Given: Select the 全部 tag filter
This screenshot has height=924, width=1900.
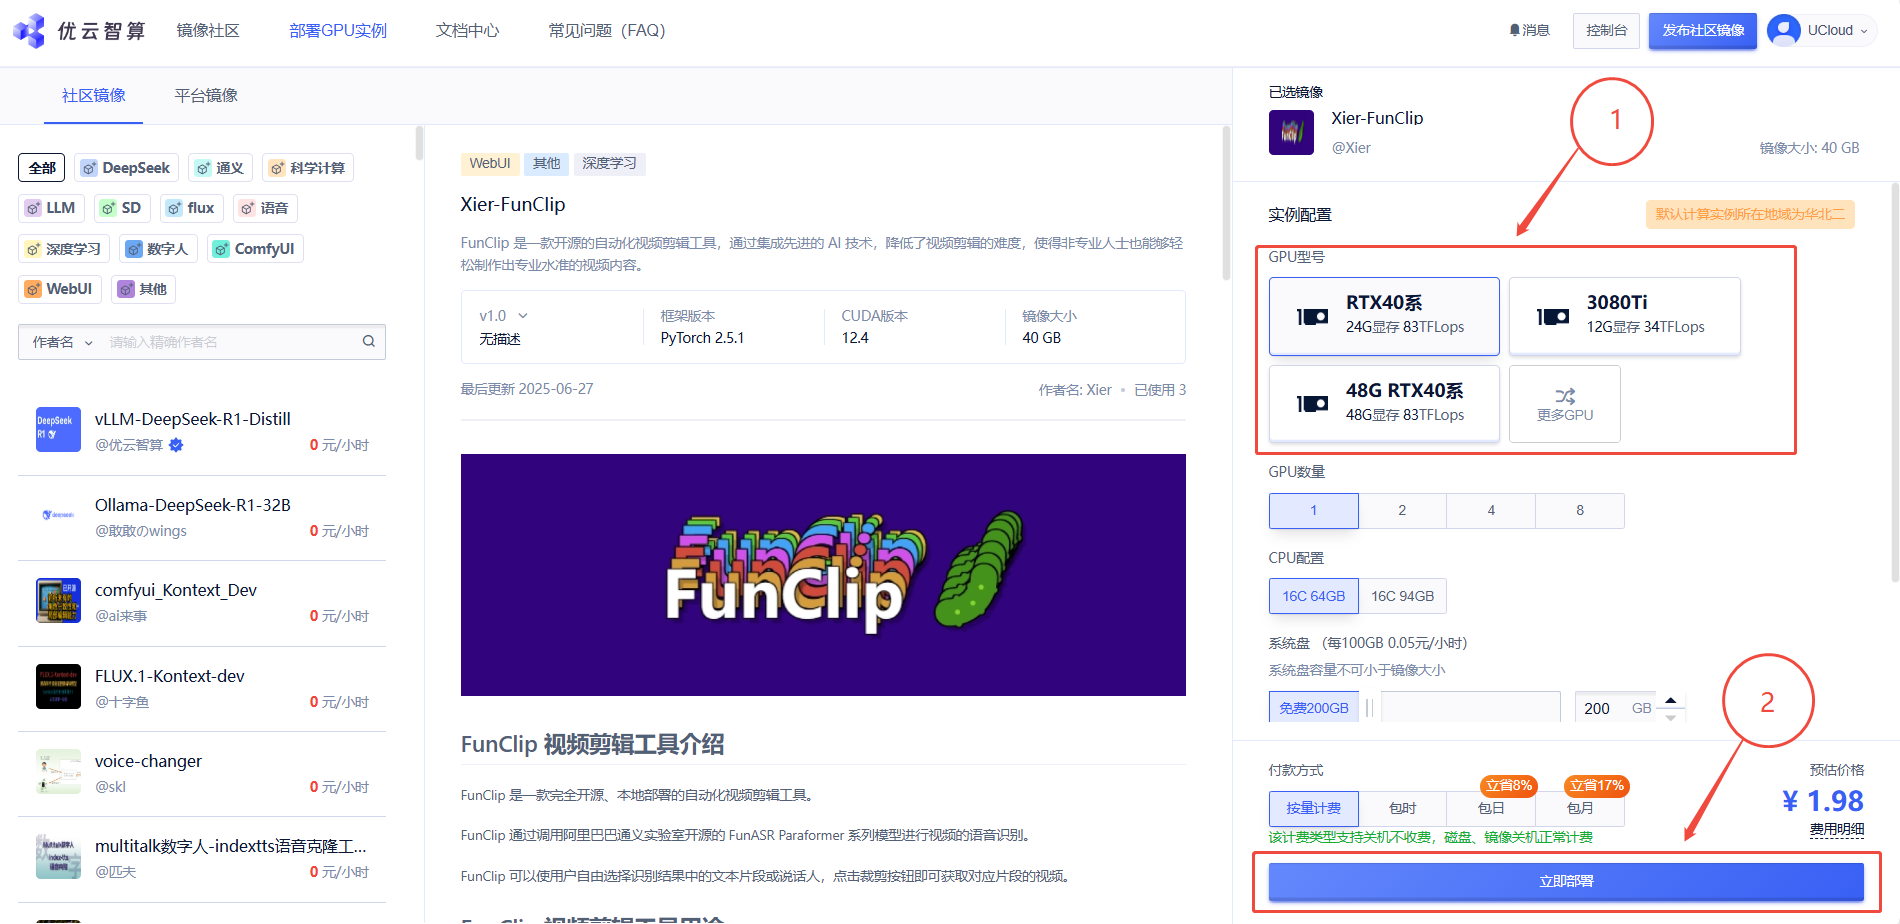Looking at the screenshot, I should (x=42, y=168).
